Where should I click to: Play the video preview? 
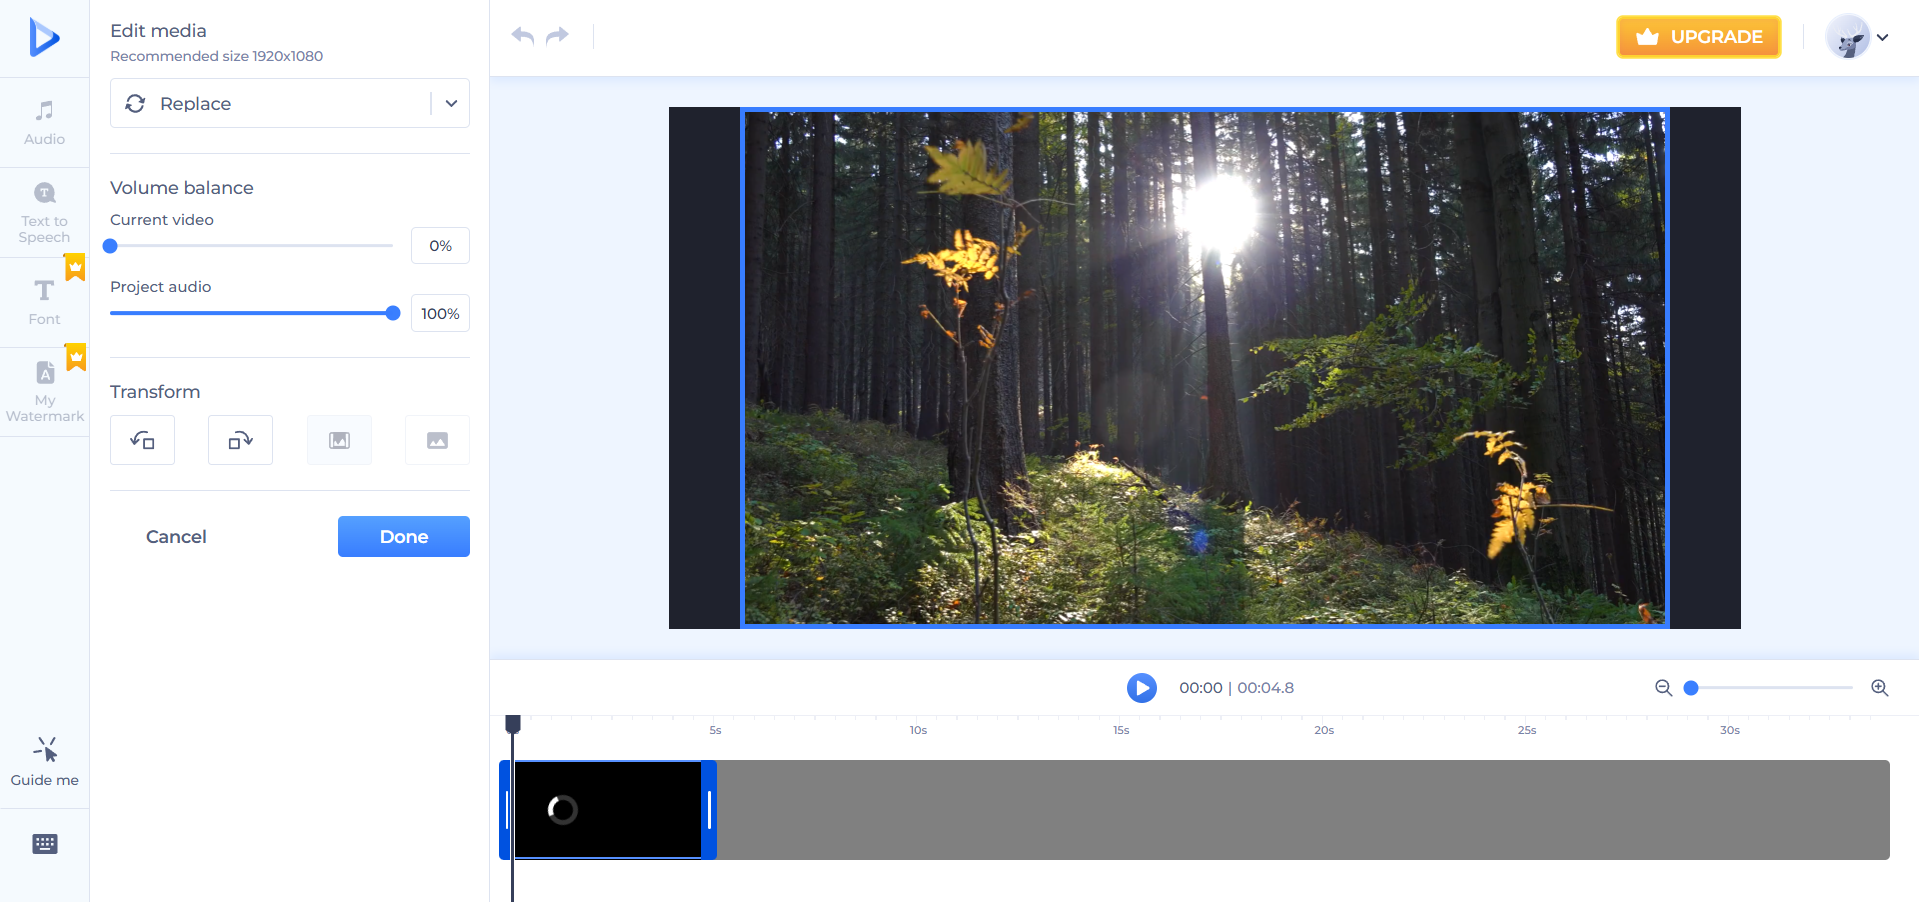1141,688
